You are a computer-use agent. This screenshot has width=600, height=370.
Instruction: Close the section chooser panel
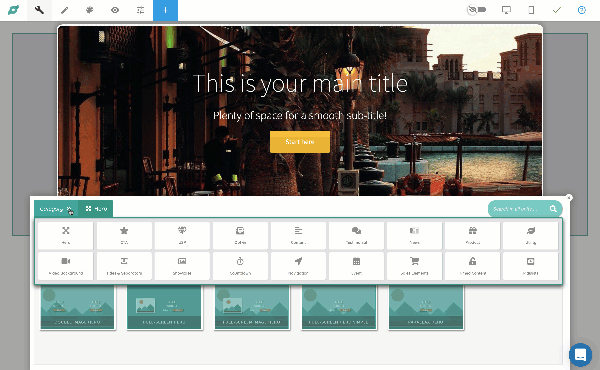tap(569, 197)
